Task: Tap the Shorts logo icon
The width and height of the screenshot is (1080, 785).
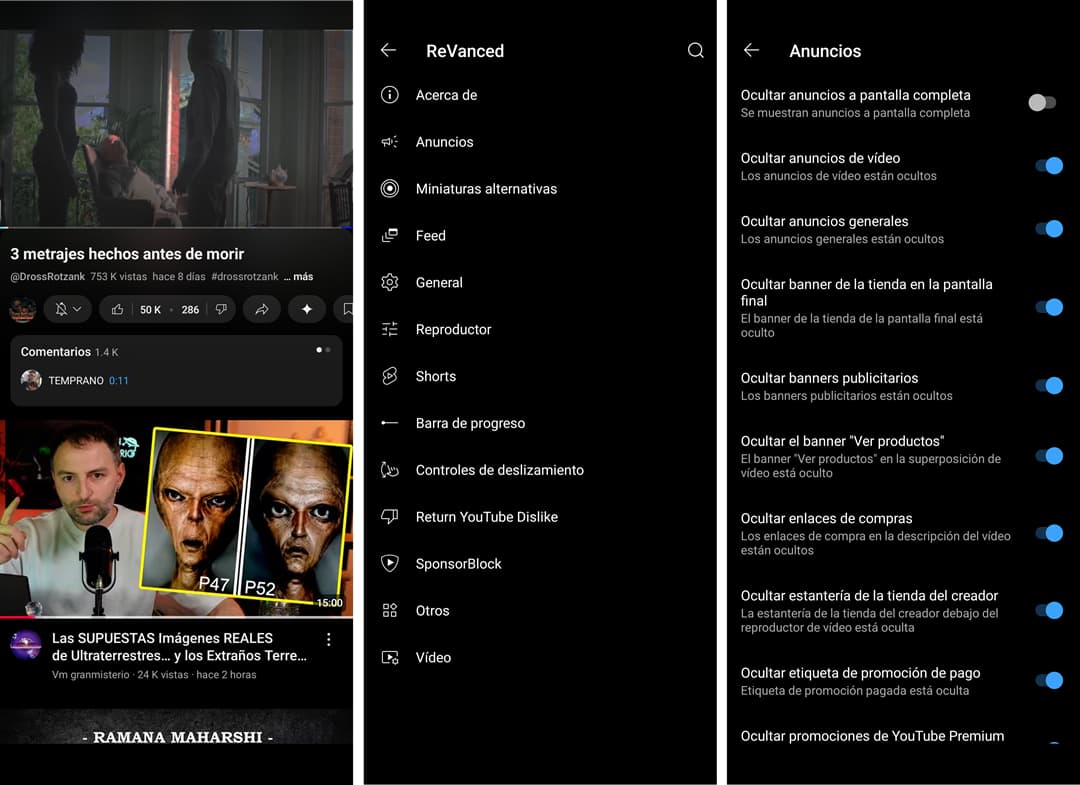Action: (x=390, y=376)
